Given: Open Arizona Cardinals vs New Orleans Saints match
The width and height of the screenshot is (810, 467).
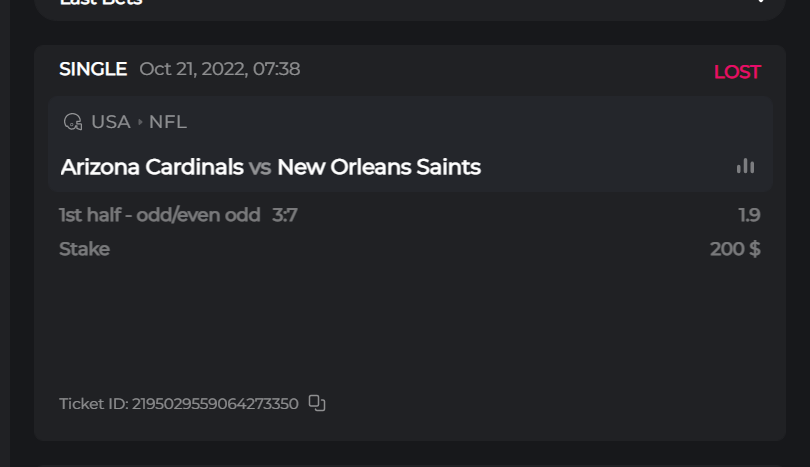Looking at the screenshot, I should tap(270, 167).
